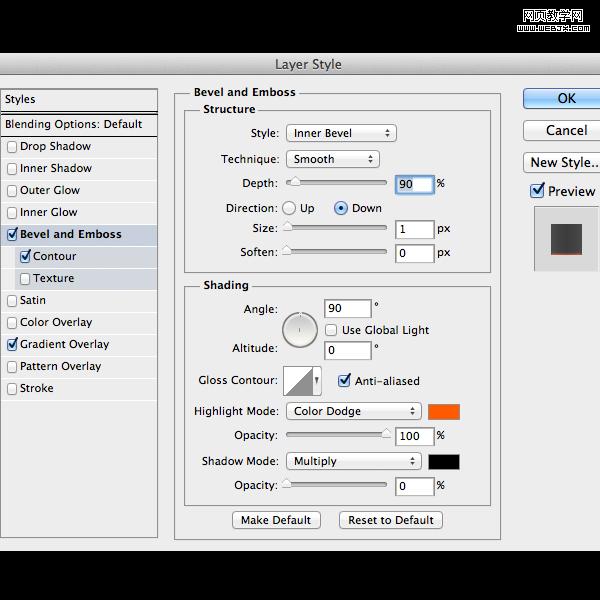Screen dimensions: 600x600
Task: Toggle the Use Global Light checkbox
Action: [x=331, y=330]
